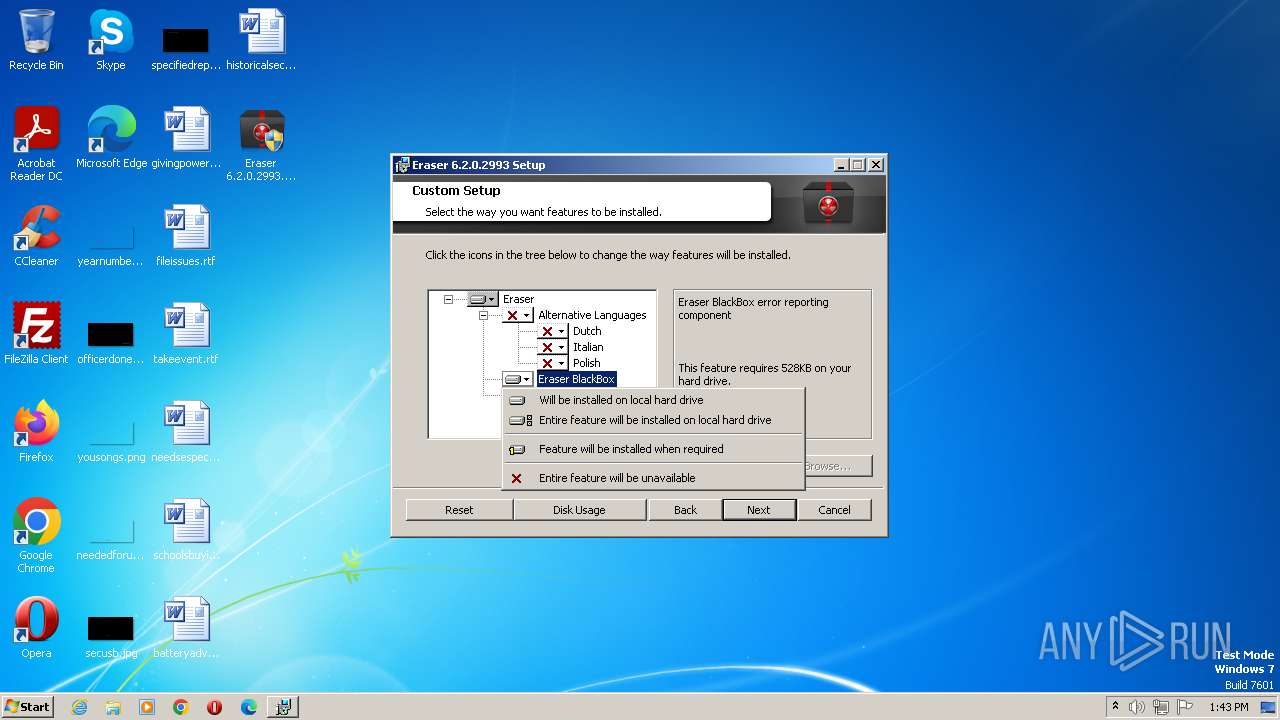Collapse the Alternative Languages tree node
The image size is (1280, 720).
coord(483,315)
